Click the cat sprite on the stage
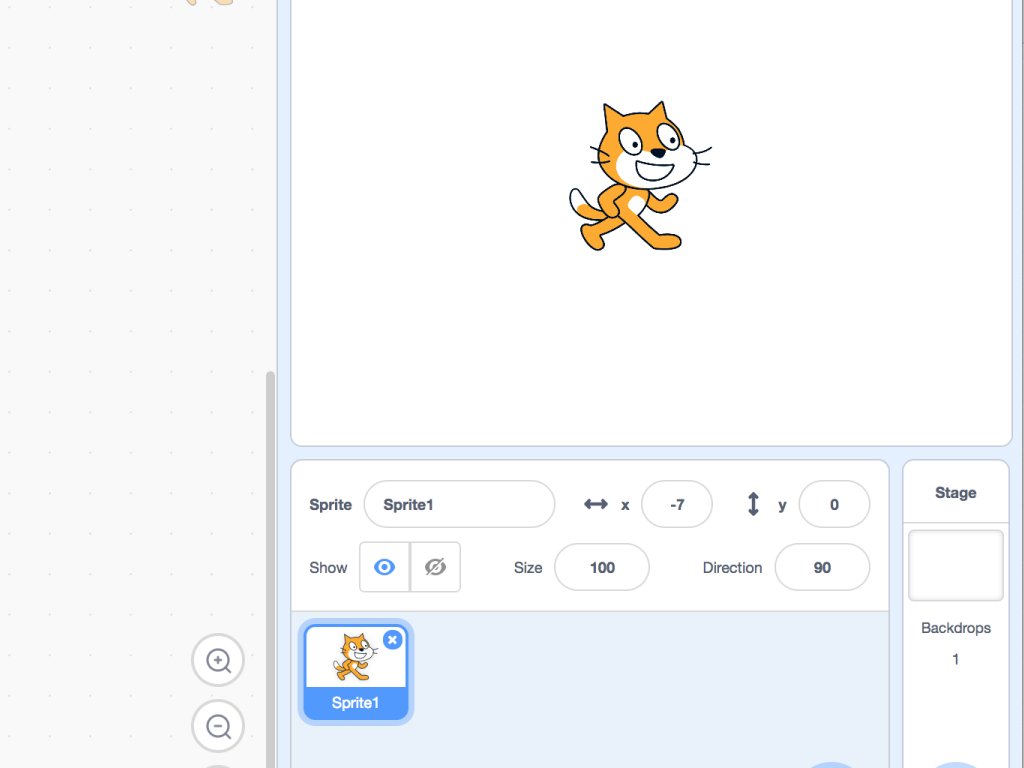 pos(639,176)
